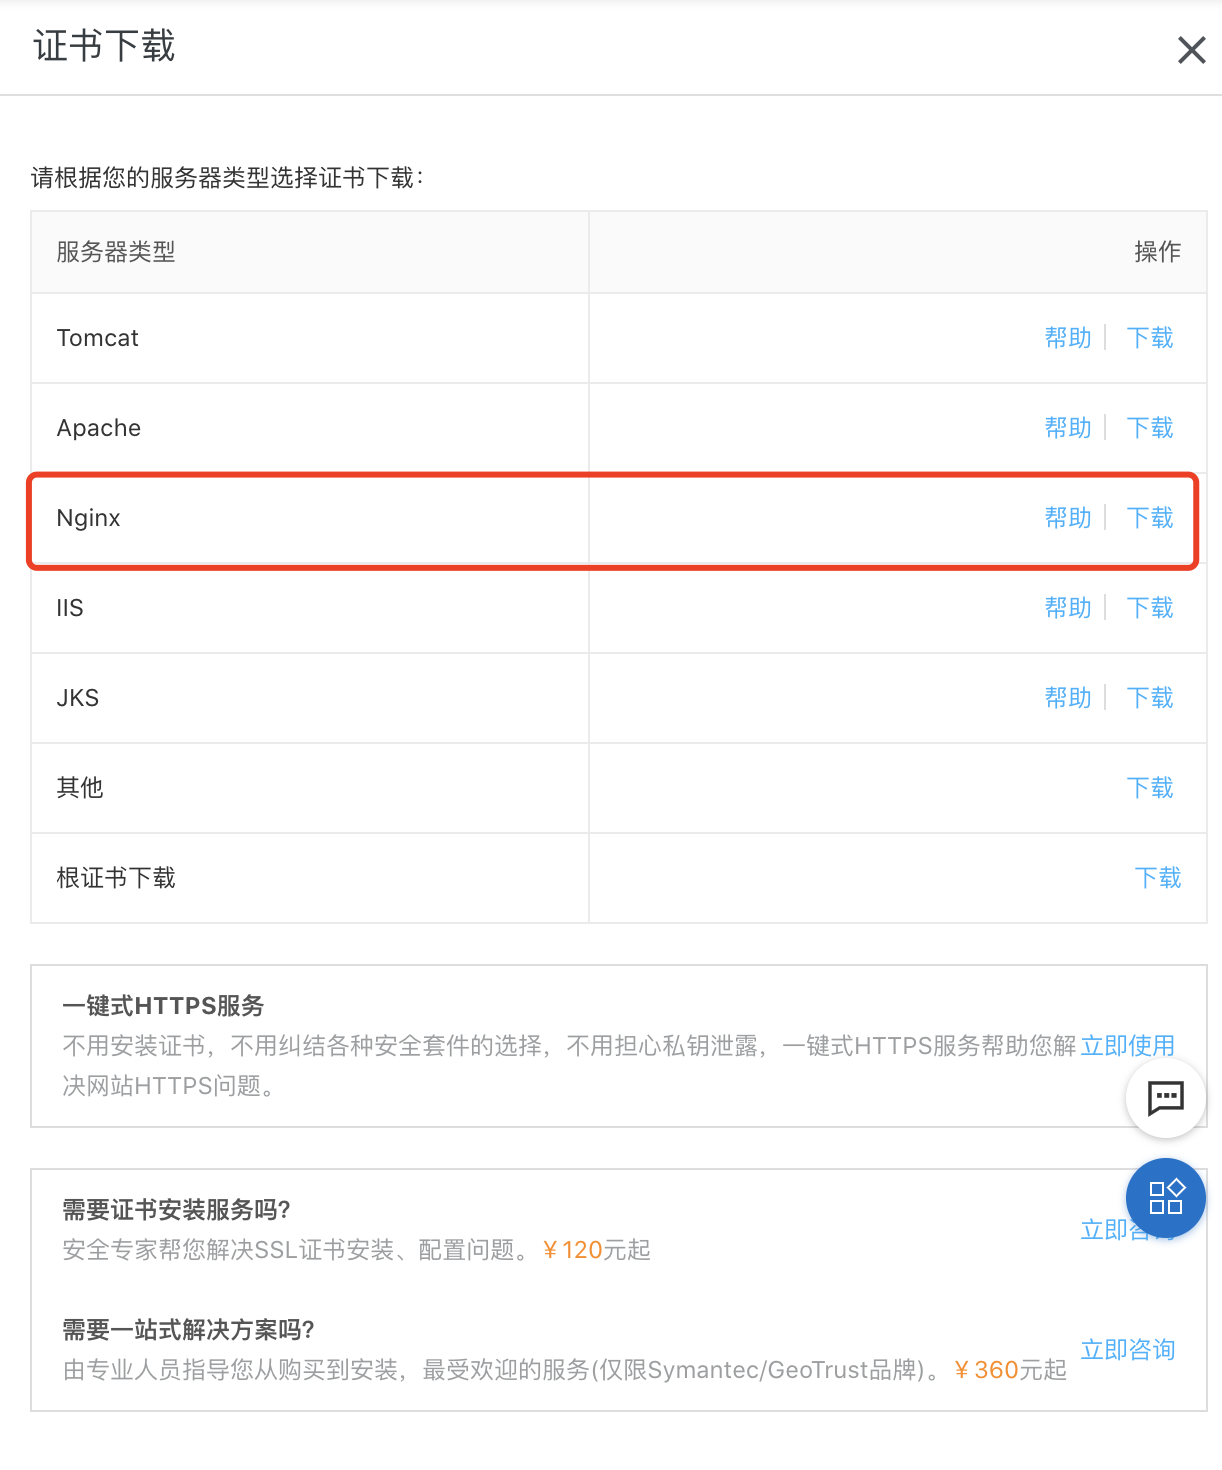Click the 操作 column header

[x=1158, y=252]
